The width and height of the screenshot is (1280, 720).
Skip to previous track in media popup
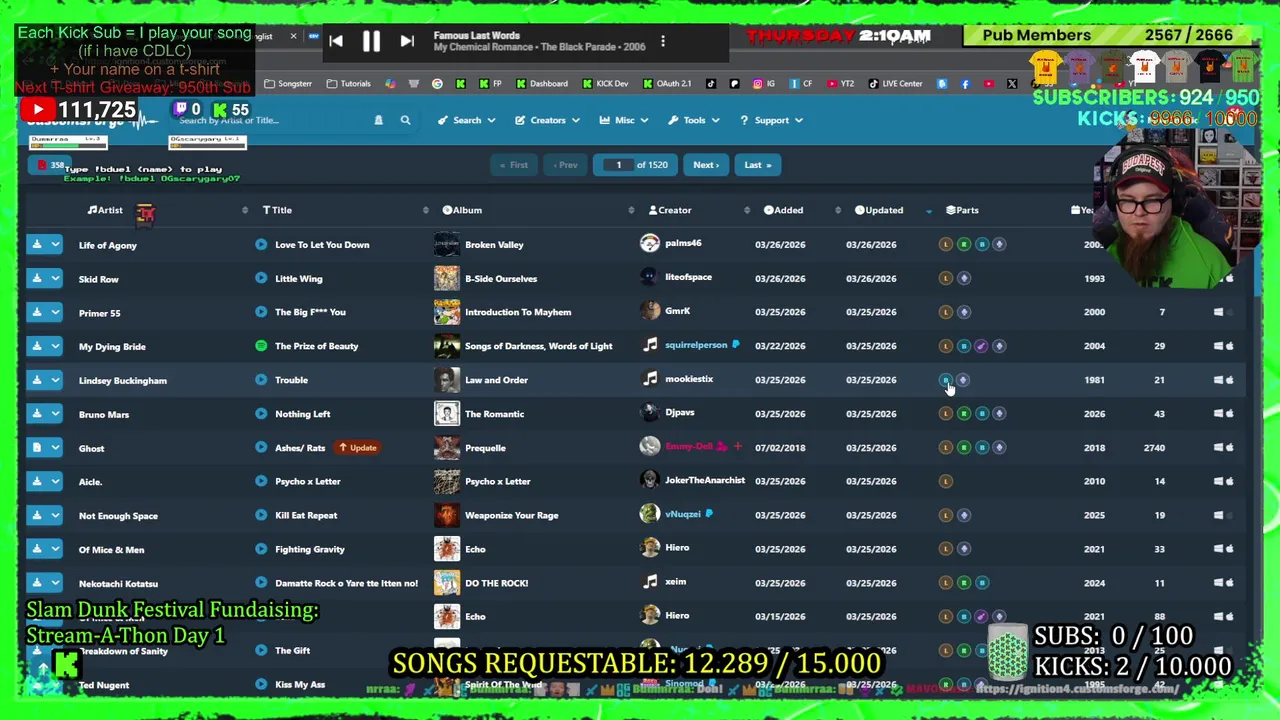pos(336,41)
